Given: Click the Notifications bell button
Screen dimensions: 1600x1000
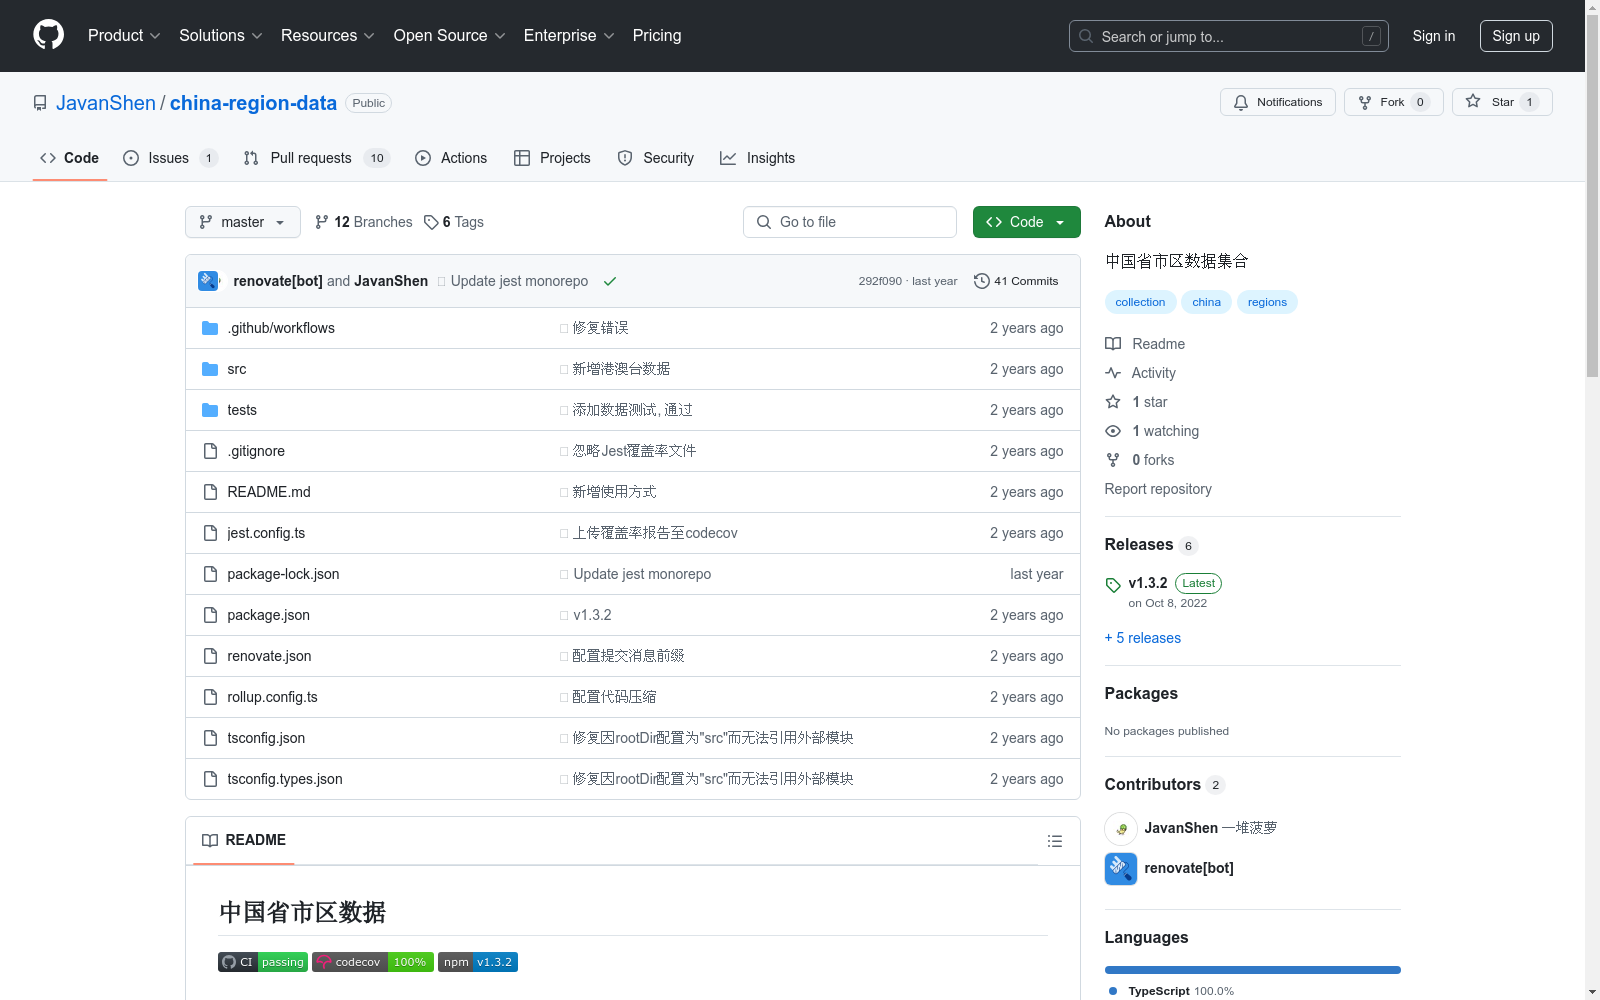Looking at the screenshot, I should coord(1277,102).
